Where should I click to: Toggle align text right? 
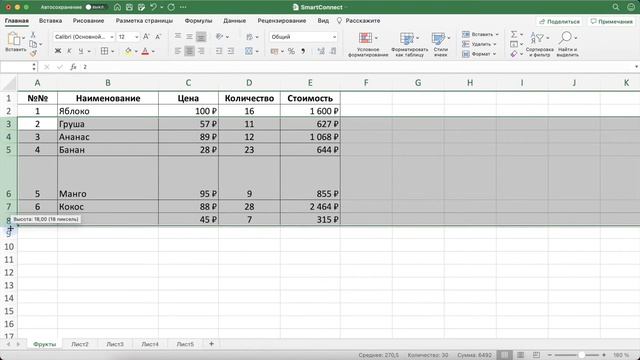coord(201,51)
